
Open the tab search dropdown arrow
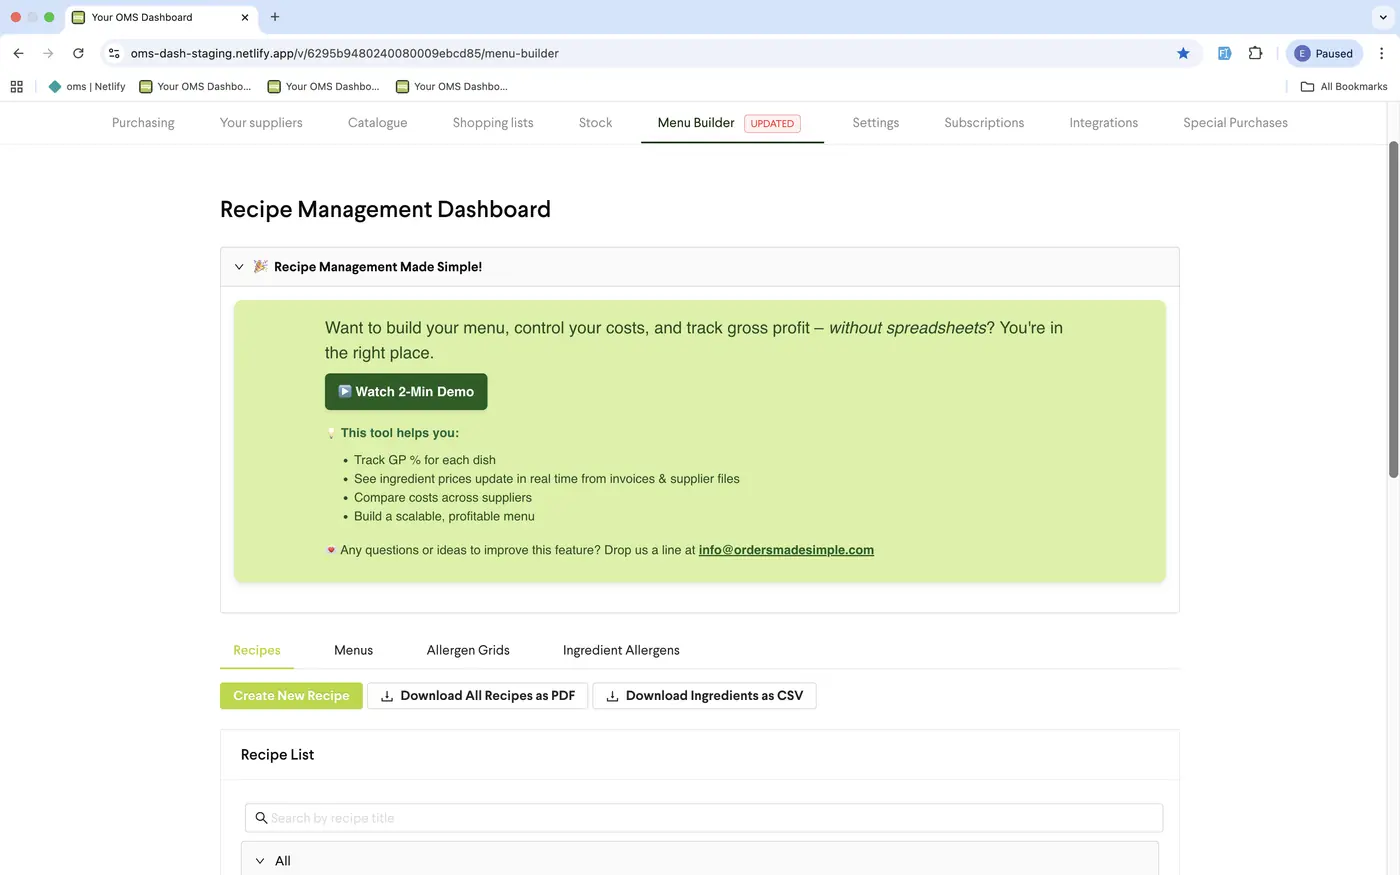pos(1383,17)
